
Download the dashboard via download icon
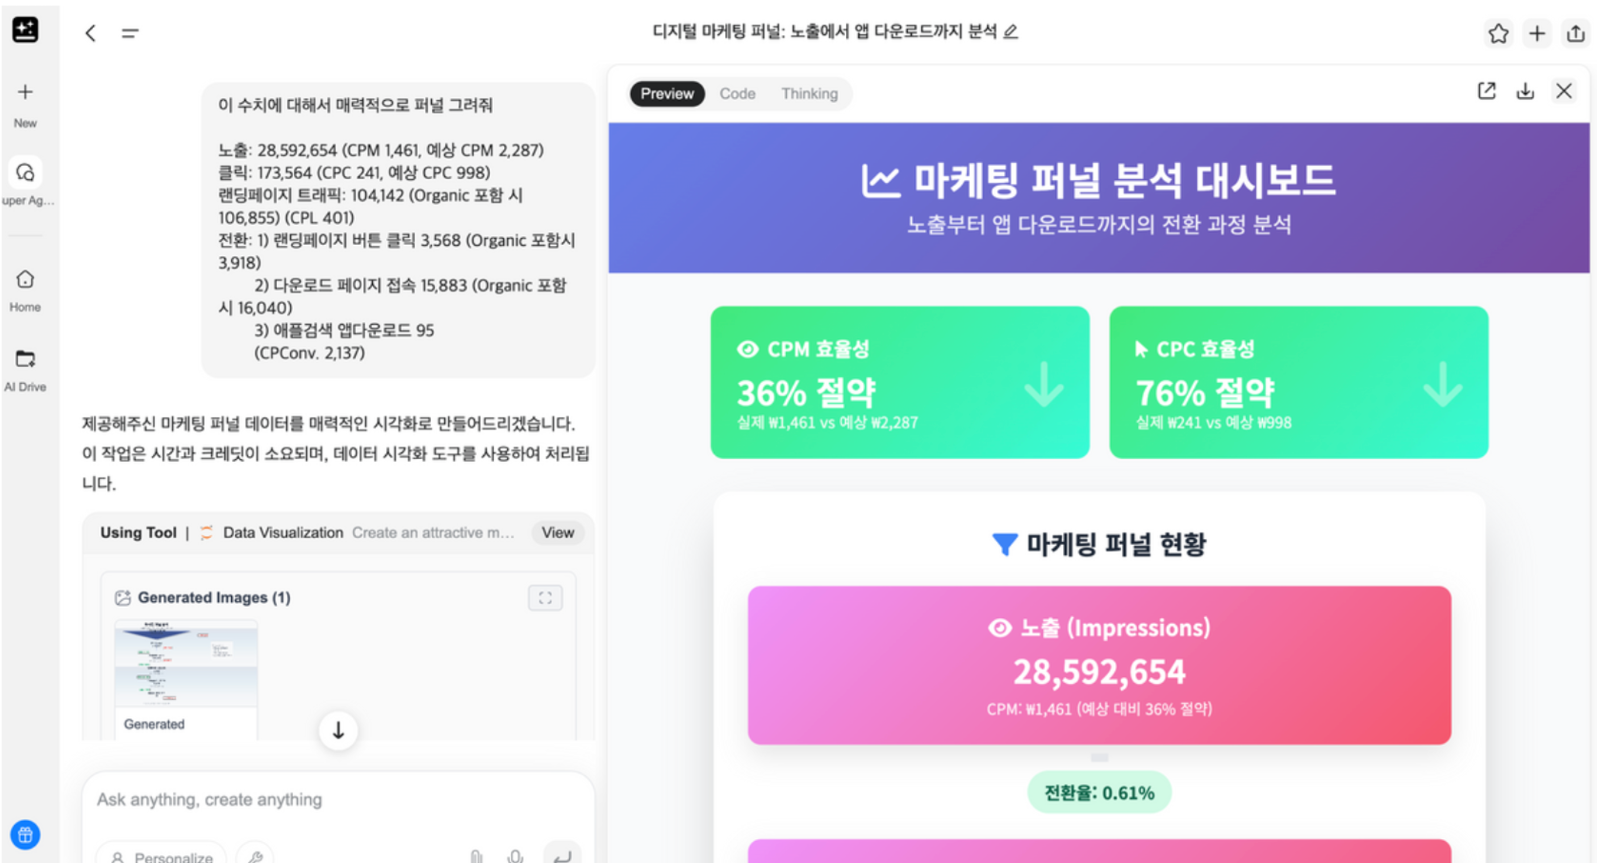(1525, 90)
